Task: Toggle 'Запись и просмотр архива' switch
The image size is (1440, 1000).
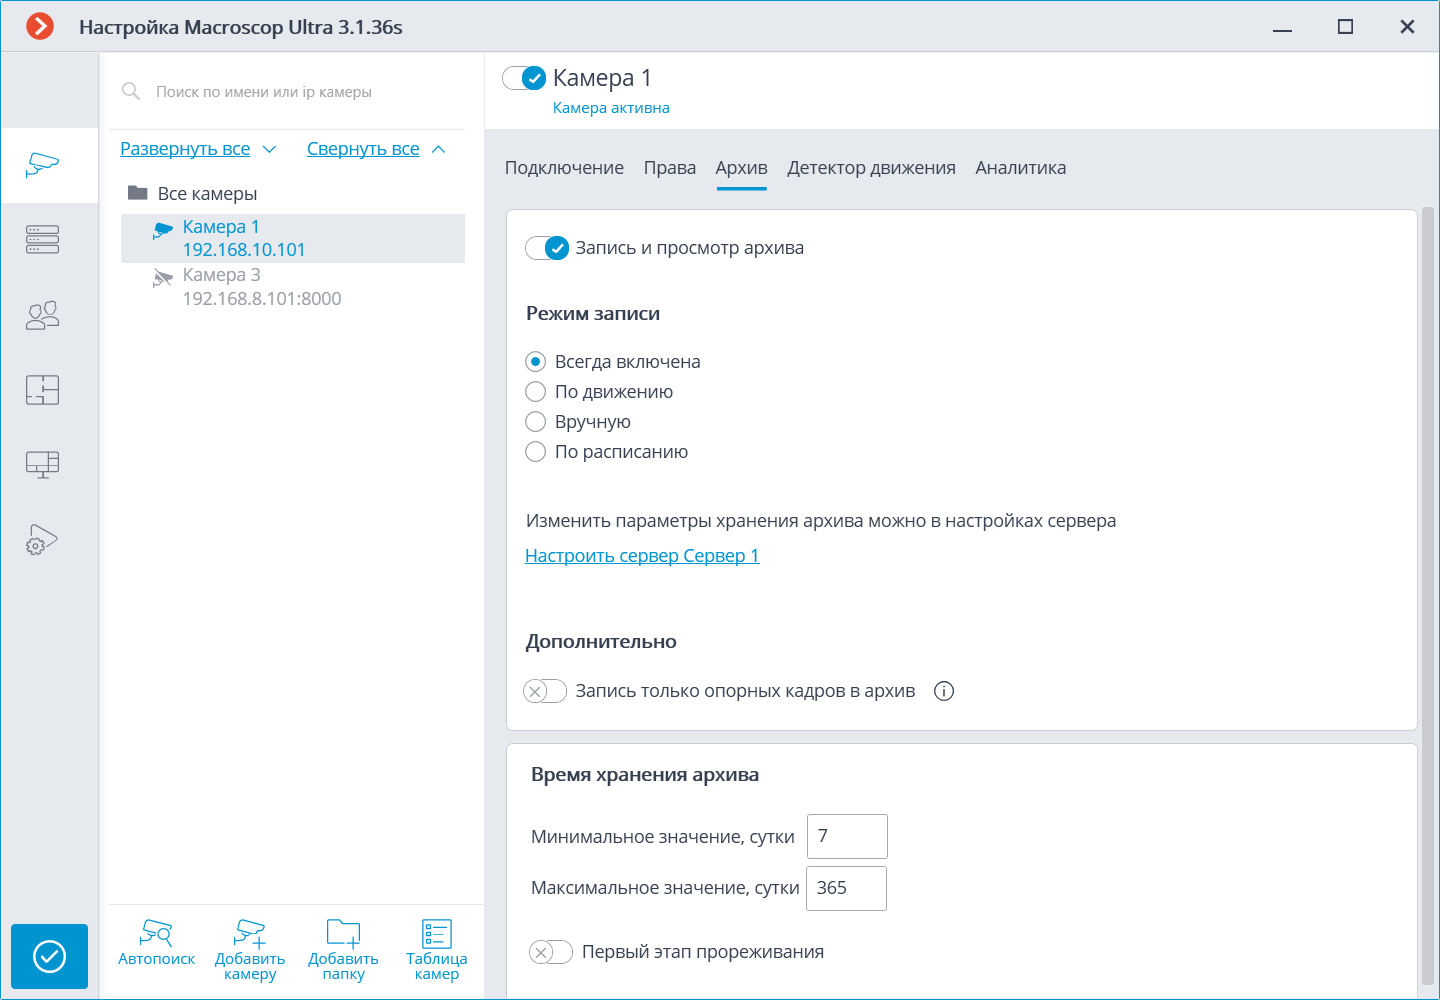Action: point(547,248)
